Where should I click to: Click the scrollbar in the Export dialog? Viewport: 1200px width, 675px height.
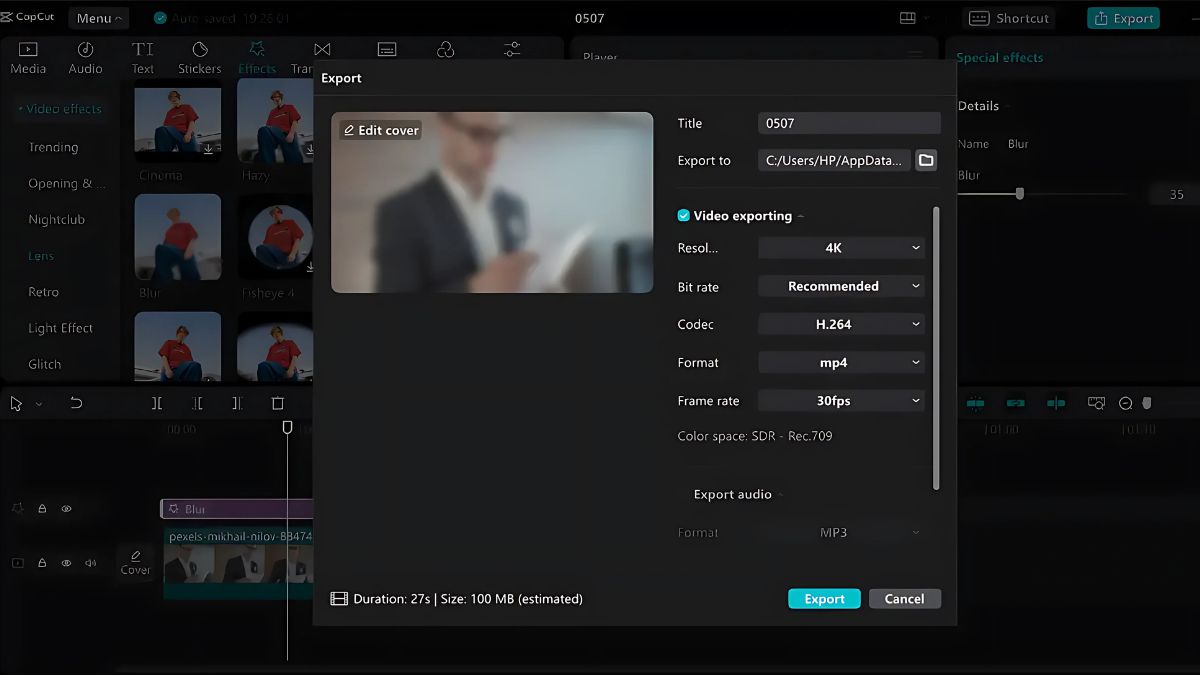[x=936, y=348]
